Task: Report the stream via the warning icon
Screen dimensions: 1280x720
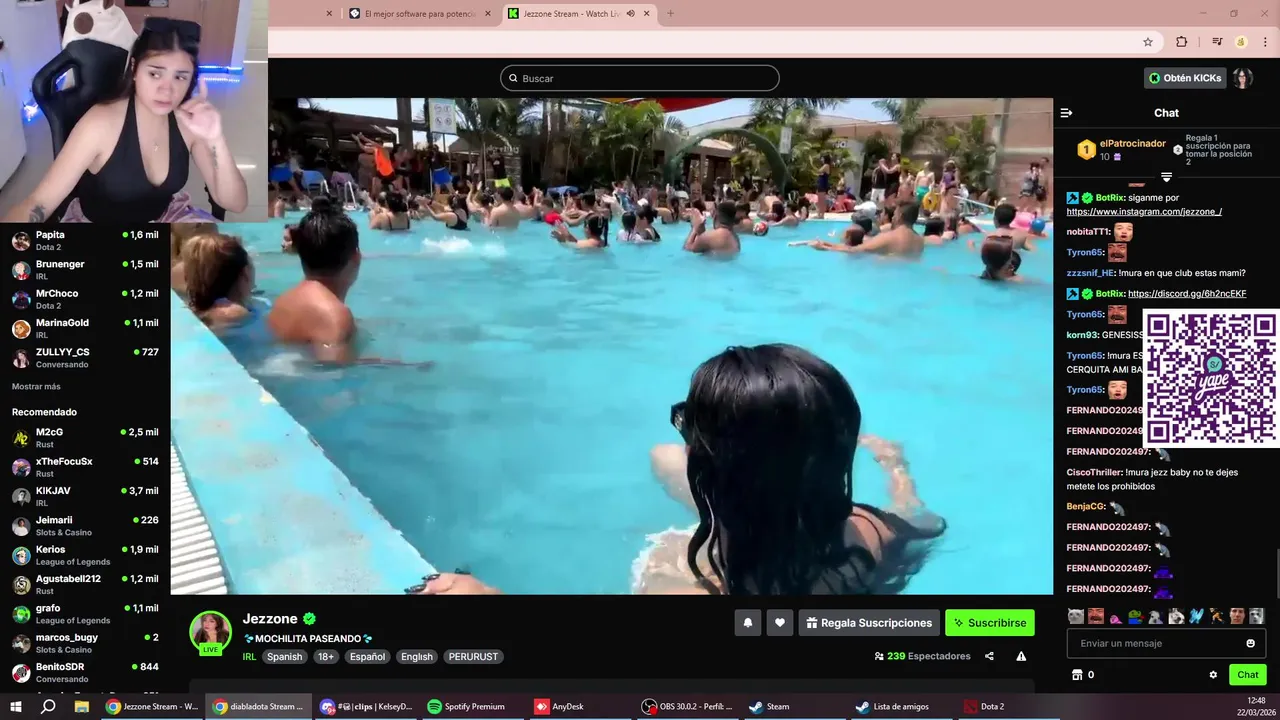Action: [1021, 656]
